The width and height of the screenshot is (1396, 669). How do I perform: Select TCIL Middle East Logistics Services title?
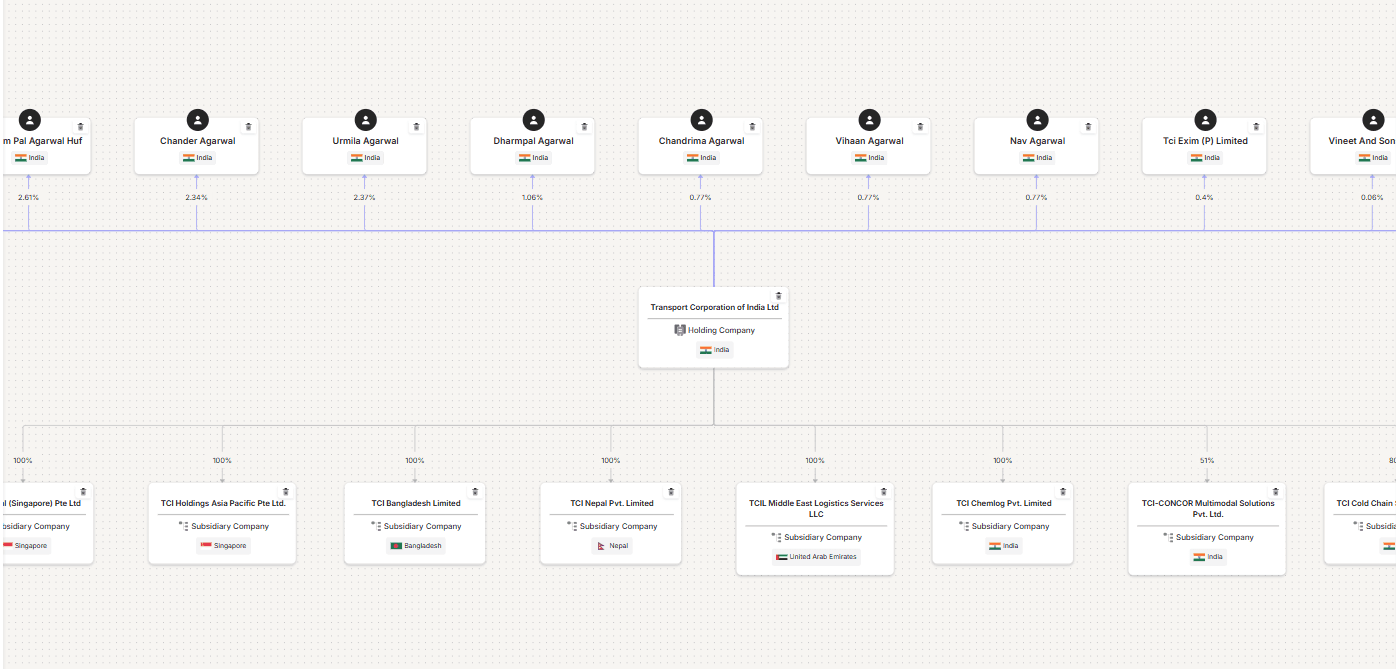click(x=816, y=508)
